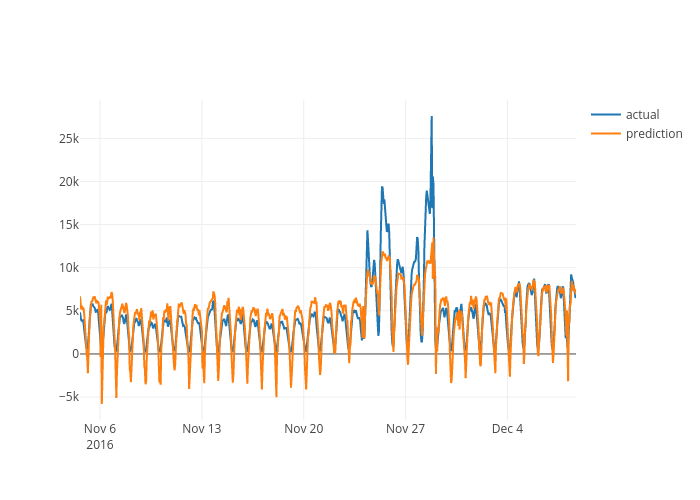Click the 2016 year label under axis
The width and height of the screenshot is (700, 500).
point(100,445)
